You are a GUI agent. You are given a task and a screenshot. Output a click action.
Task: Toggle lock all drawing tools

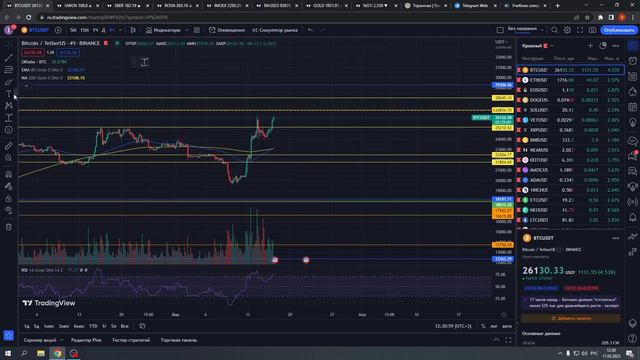click(x=9, y=199)
